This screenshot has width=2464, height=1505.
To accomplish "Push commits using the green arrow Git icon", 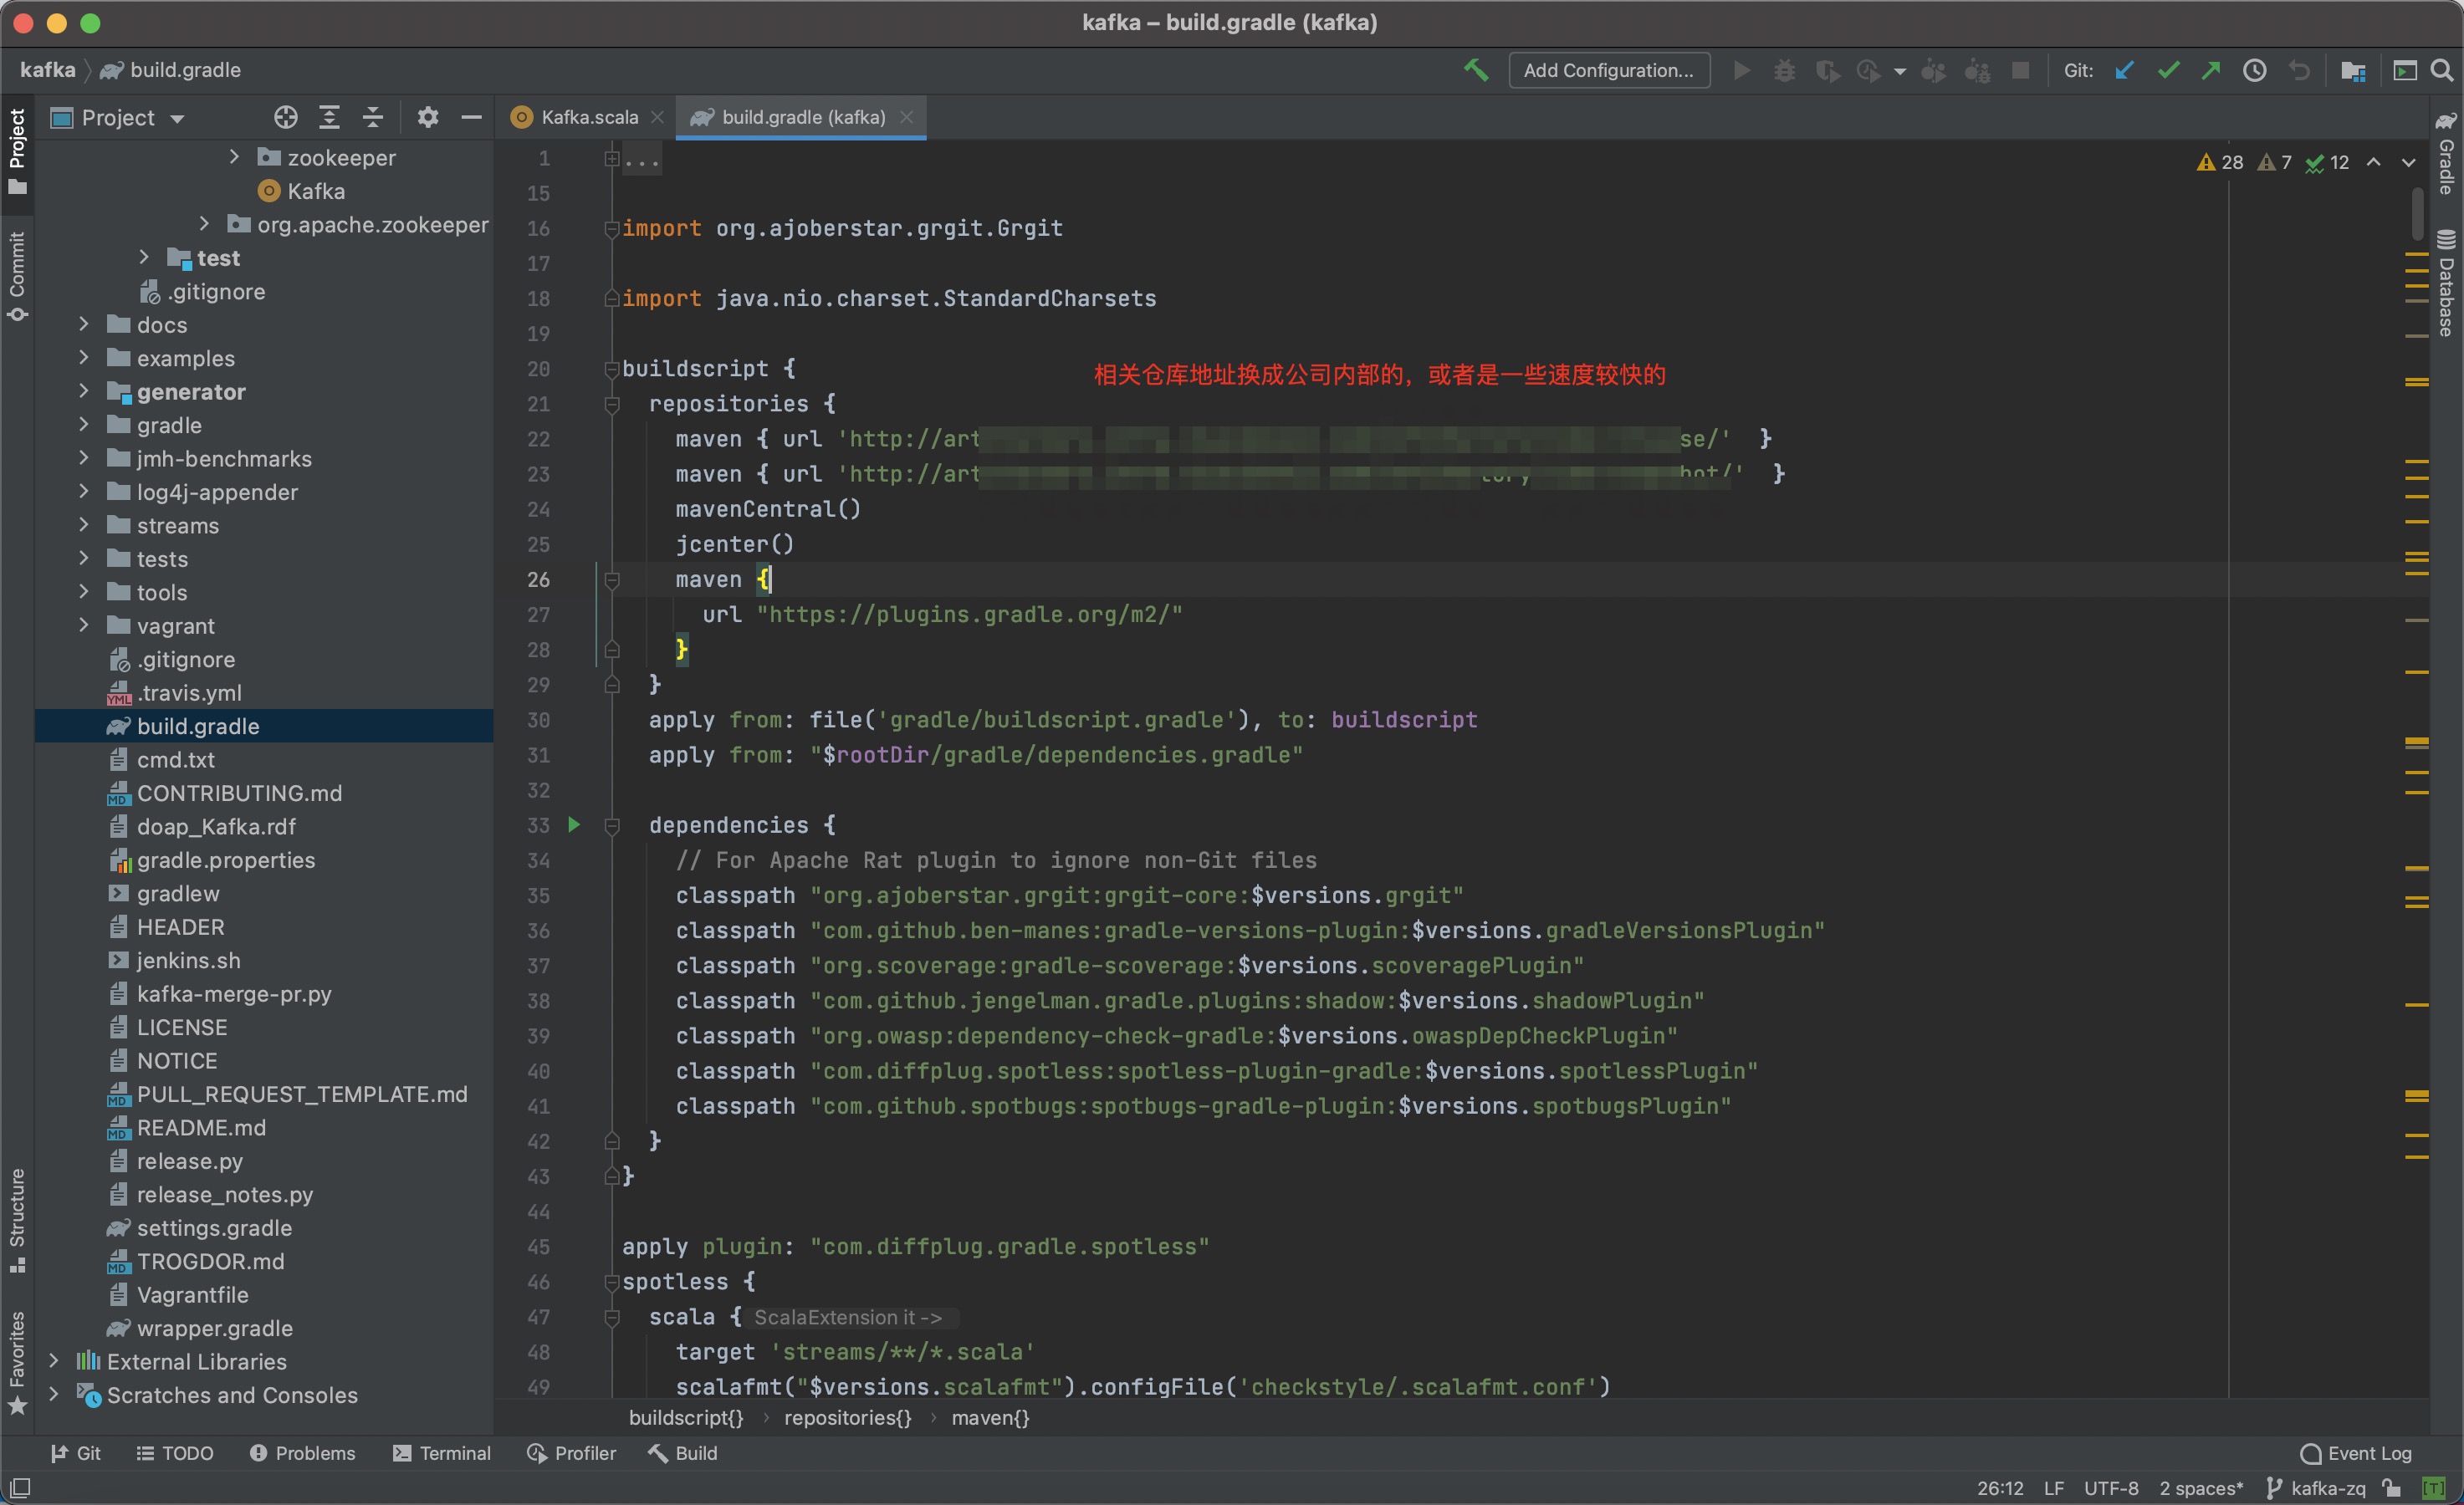I will [x=2211, y=71].
